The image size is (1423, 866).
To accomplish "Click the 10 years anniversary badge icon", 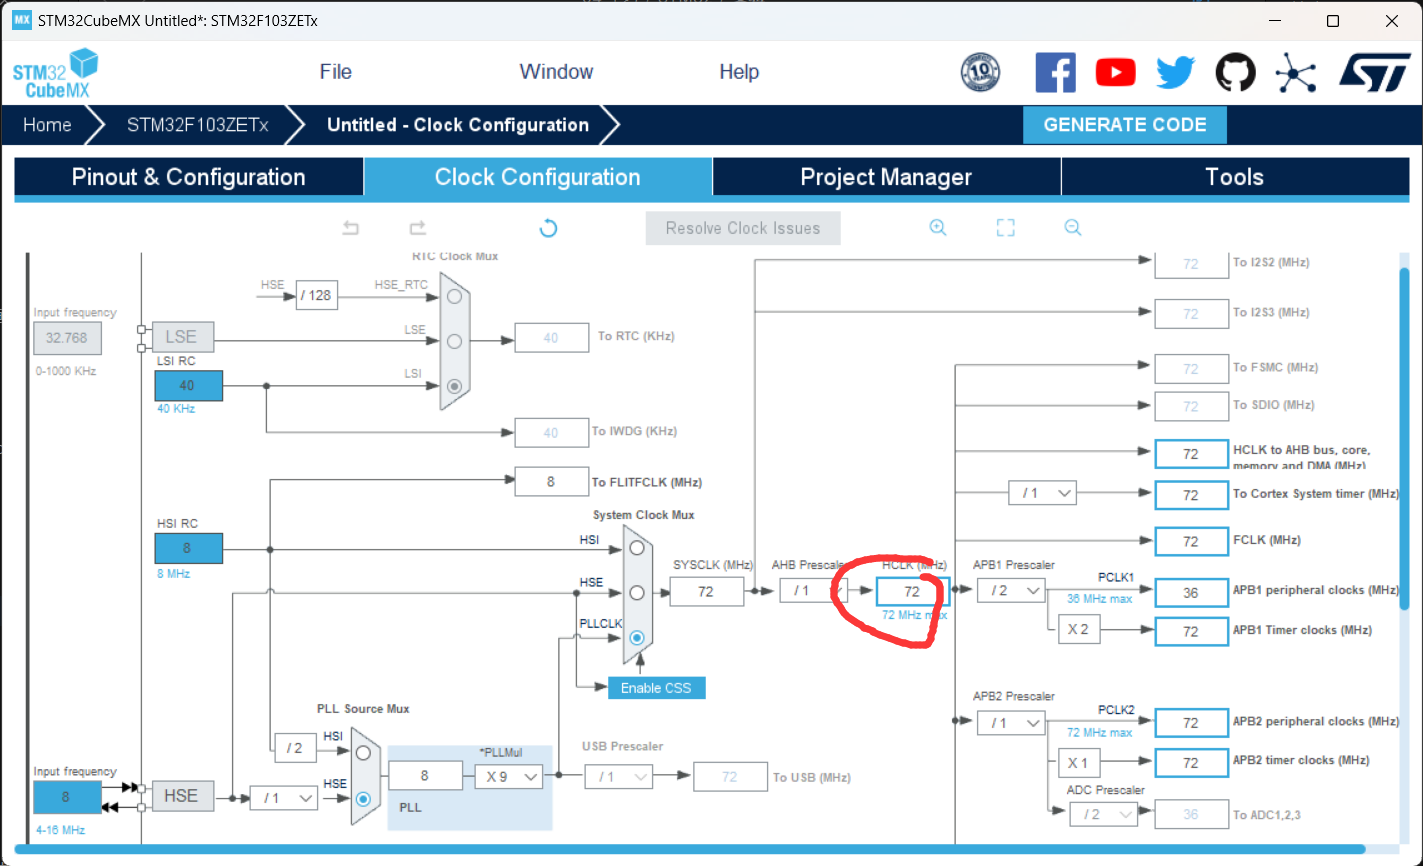I will point(980,72).
